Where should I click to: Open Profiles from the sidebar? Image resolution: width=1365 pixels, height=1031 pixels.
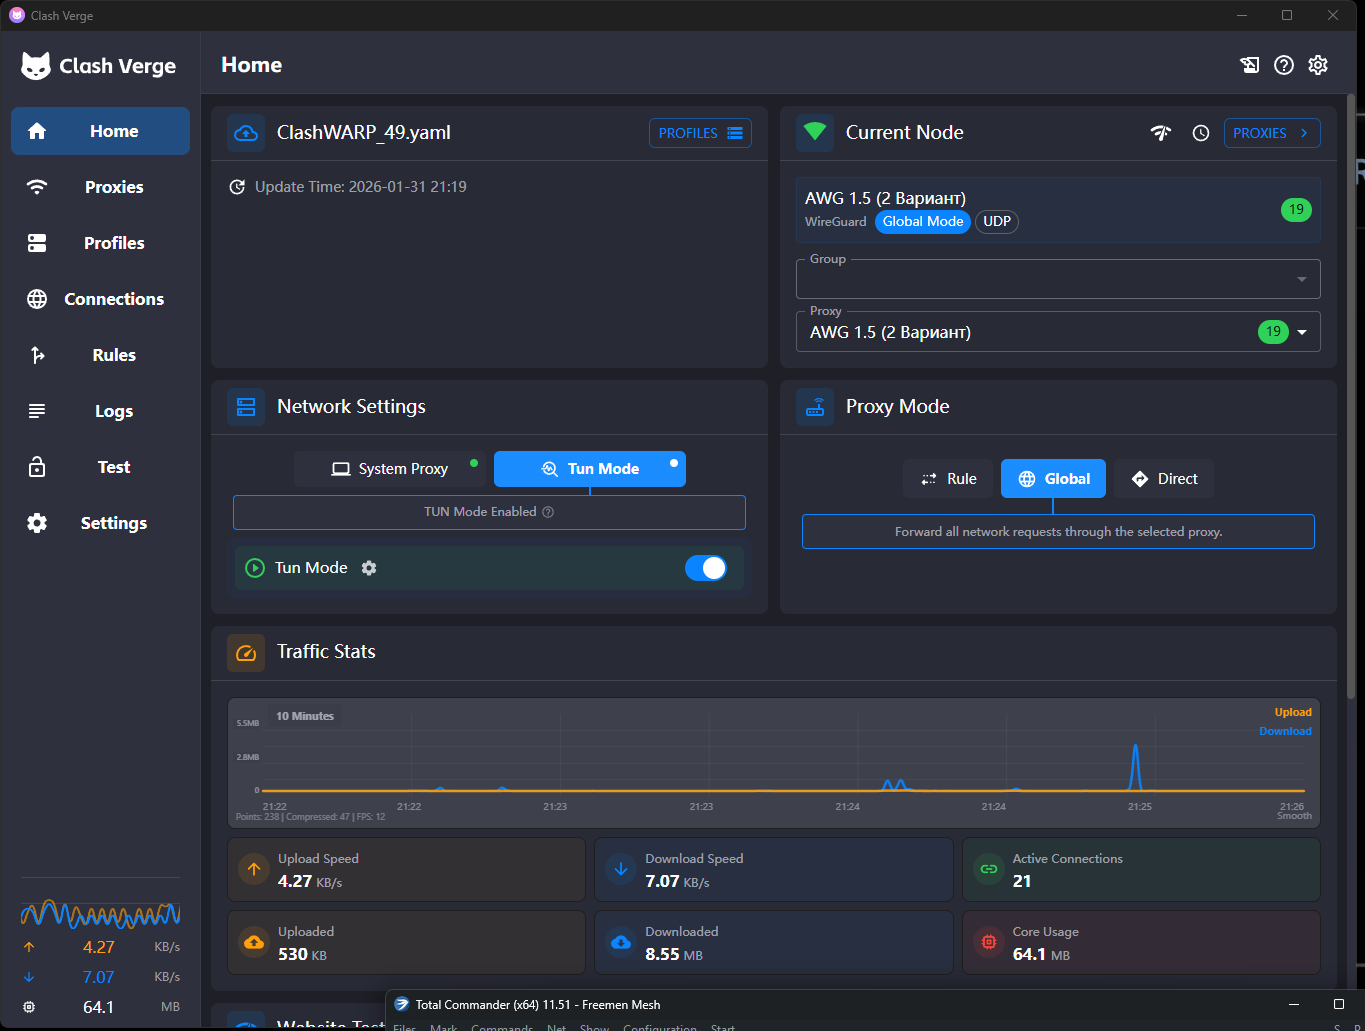(100, 243)
